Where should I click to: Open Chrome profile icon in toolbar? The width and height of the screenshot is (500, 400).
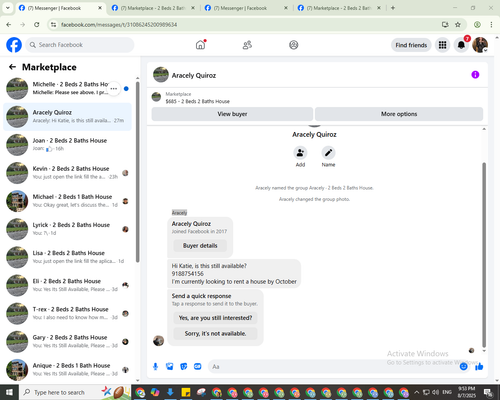click(x=477, y=25)
